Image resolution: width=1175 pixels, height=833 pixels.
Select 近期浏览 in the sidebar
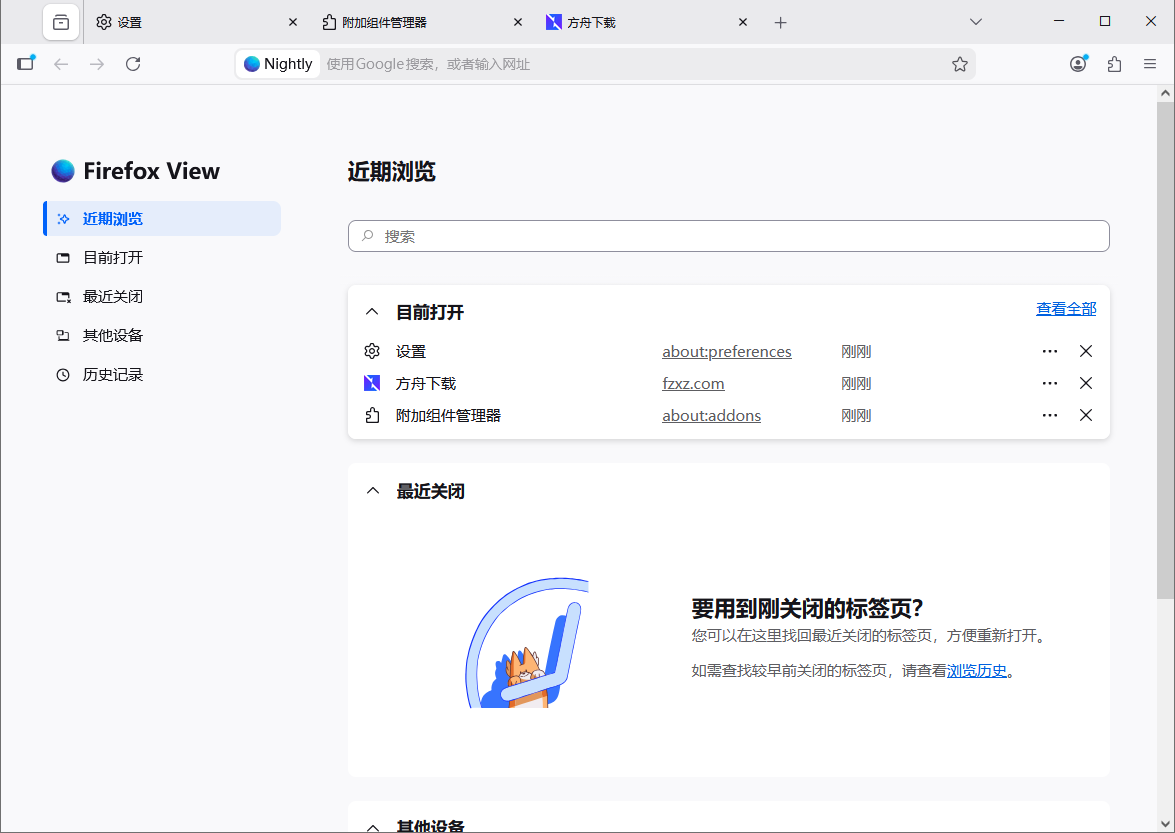click(x=113, y=218)
